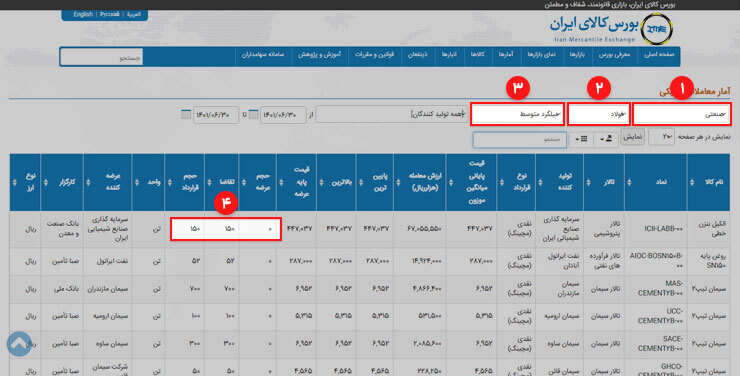The image size is (740, 376).
Task: Sort by the نام کالا column sort icon
Action: coord(692,182)
